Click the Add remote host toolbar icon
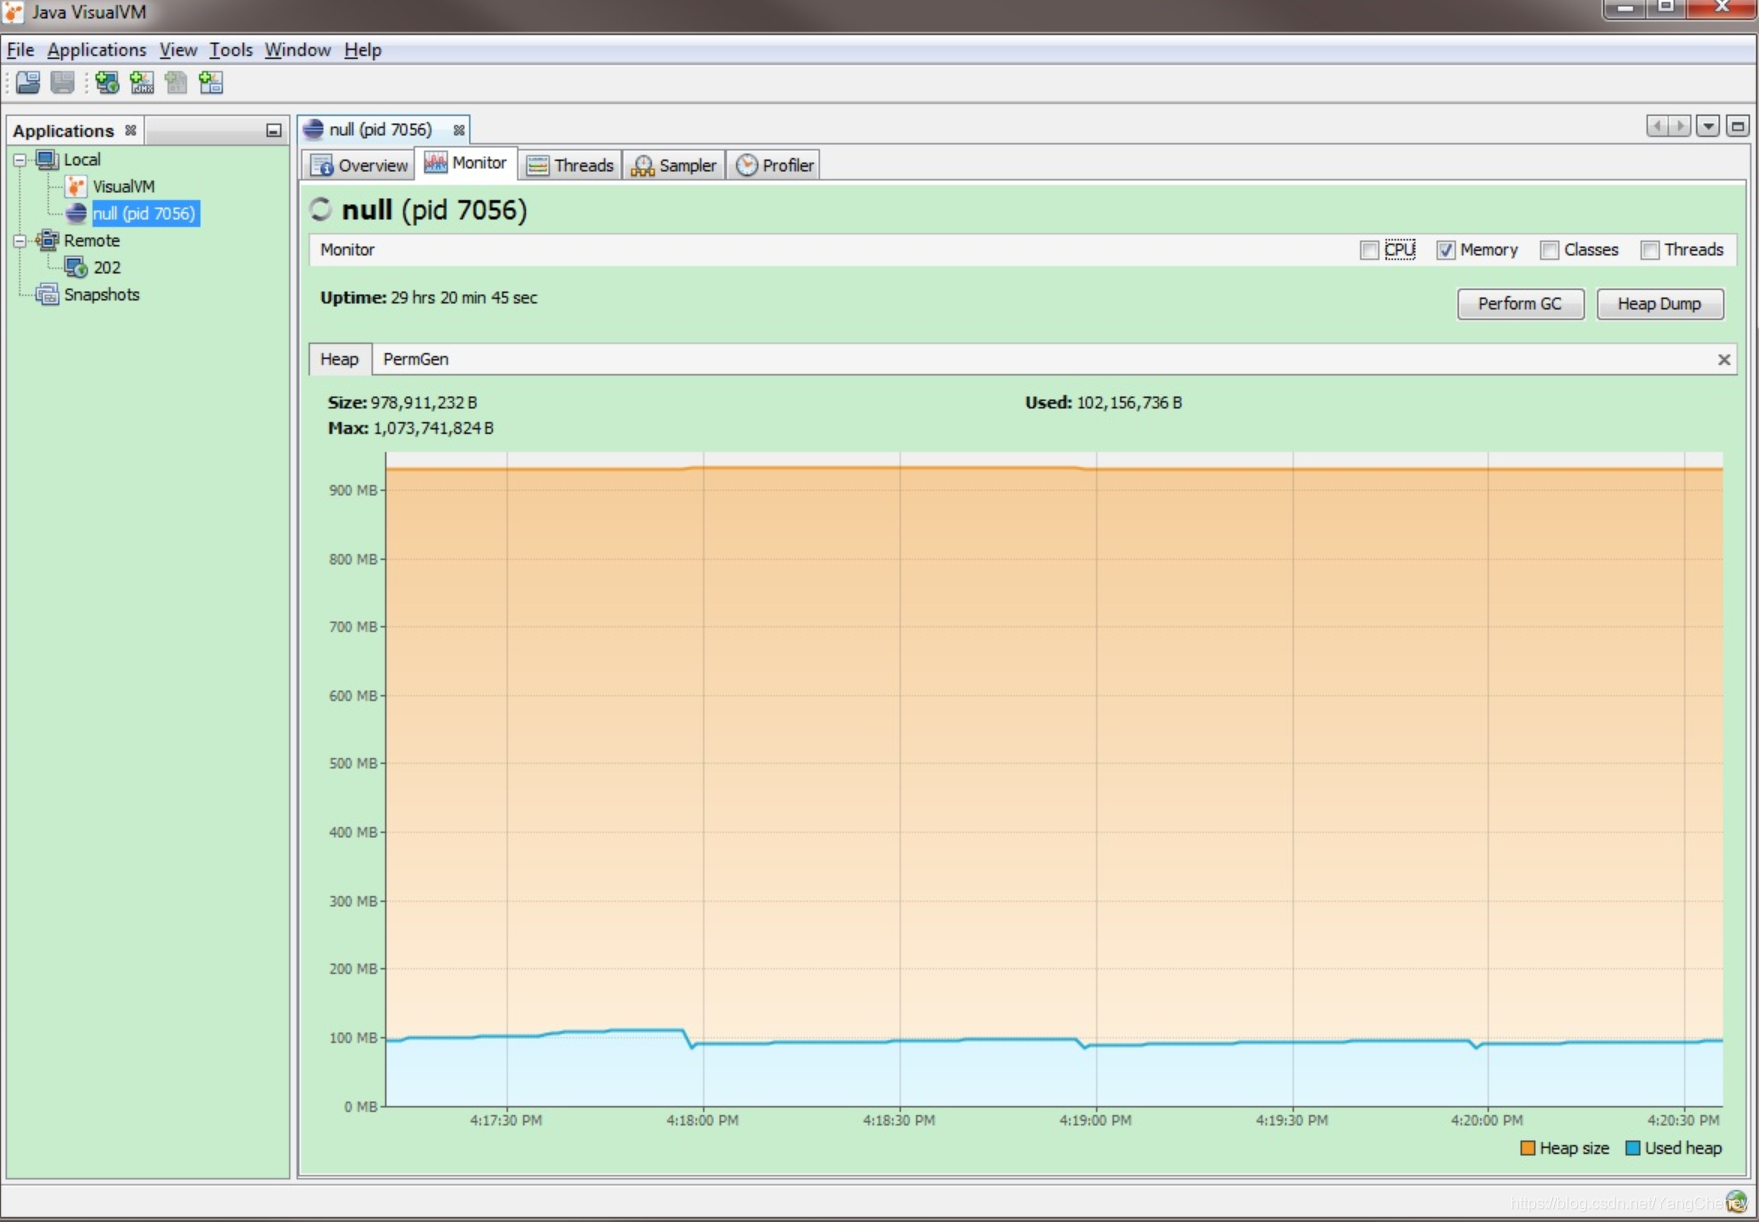The image size is (1759, 1222). click(107, 83)
